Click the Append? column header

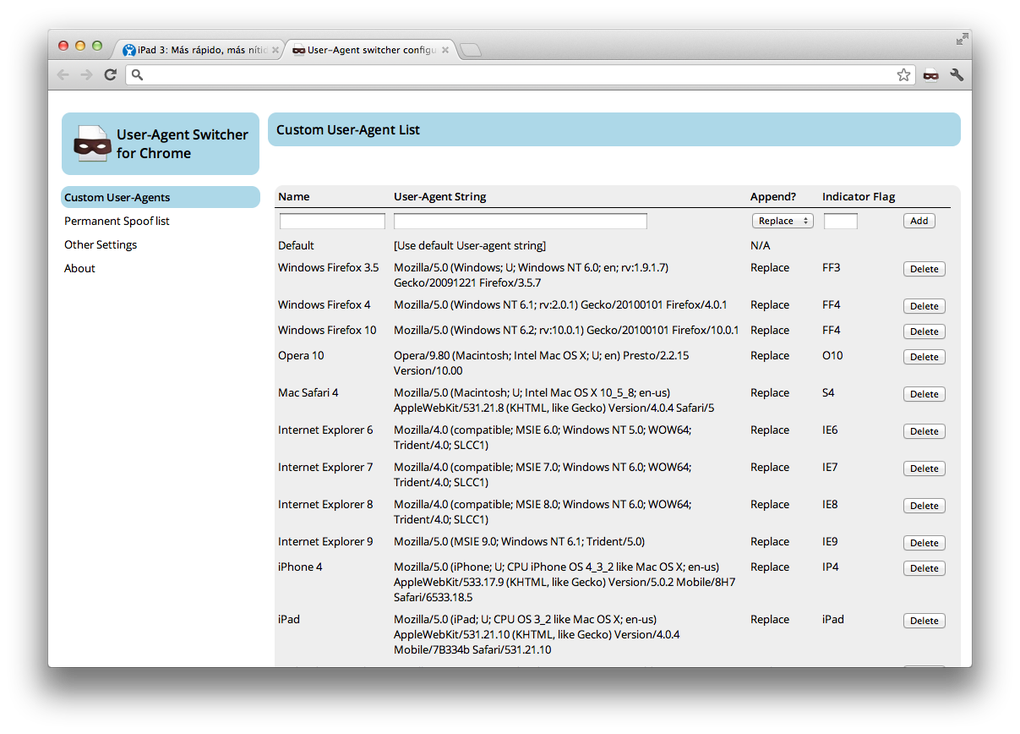[773, 197]
